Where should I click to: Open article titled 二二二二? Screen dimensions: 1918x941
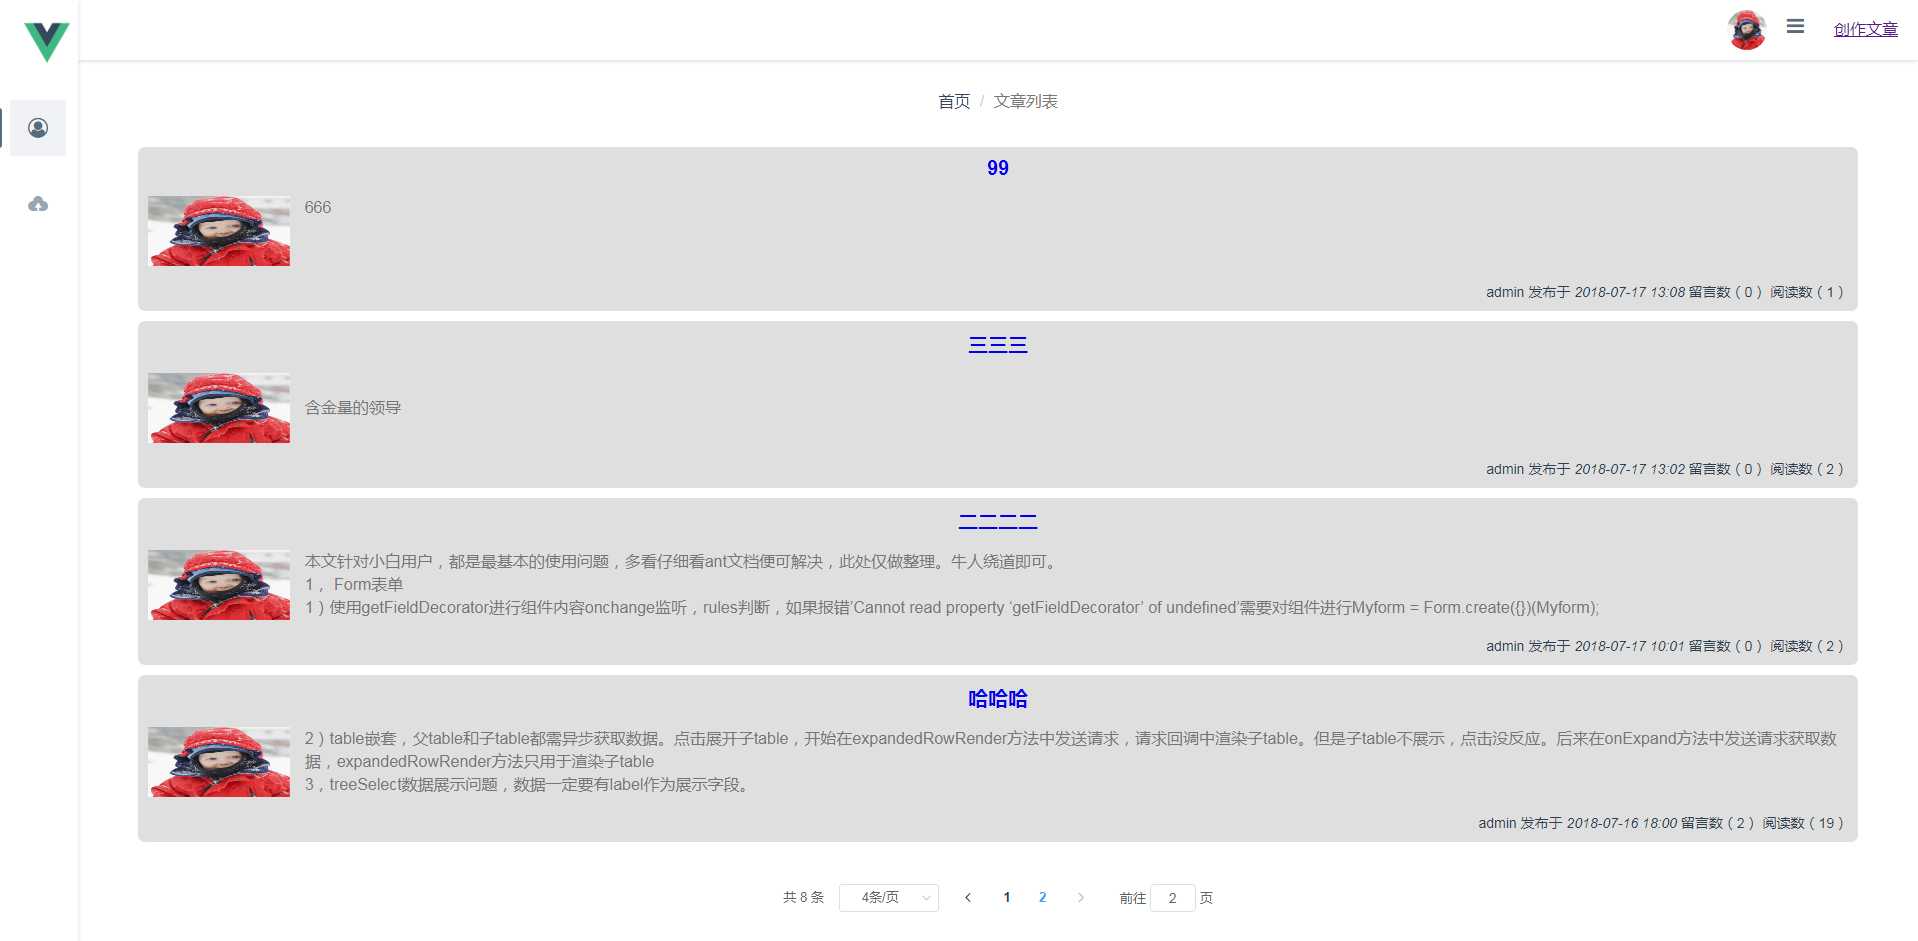click(x=998, y=522)
